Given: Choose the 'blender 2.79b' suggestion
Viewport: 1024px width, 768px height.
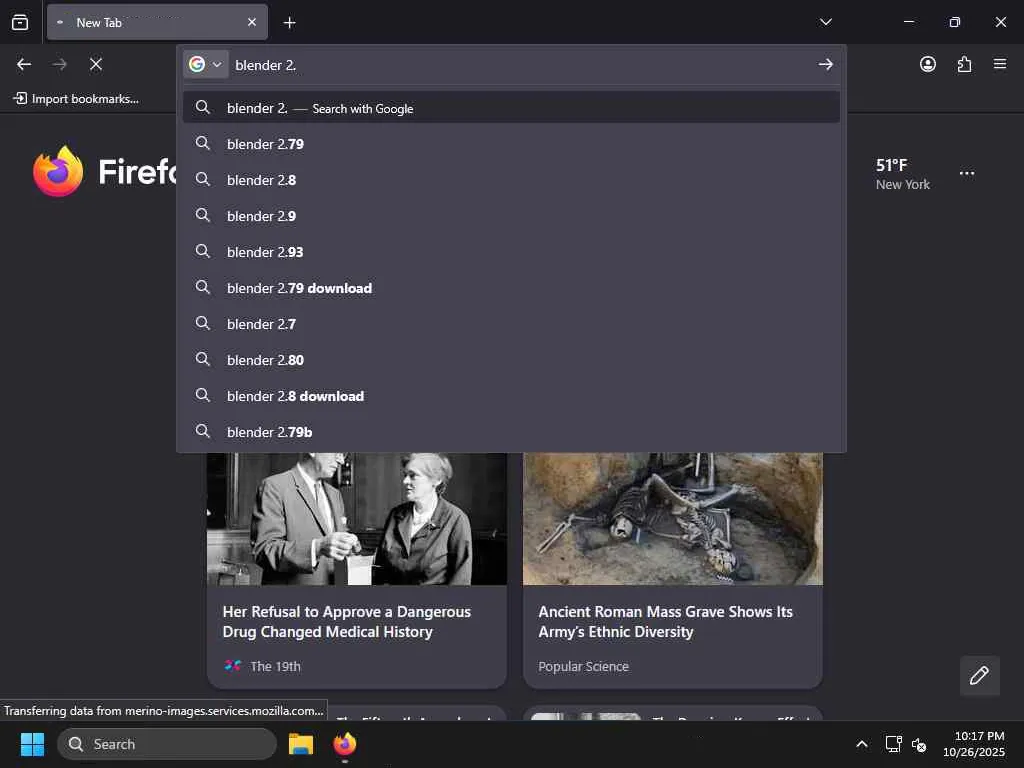Looking at the screenshot, I should tap(511, 432).
